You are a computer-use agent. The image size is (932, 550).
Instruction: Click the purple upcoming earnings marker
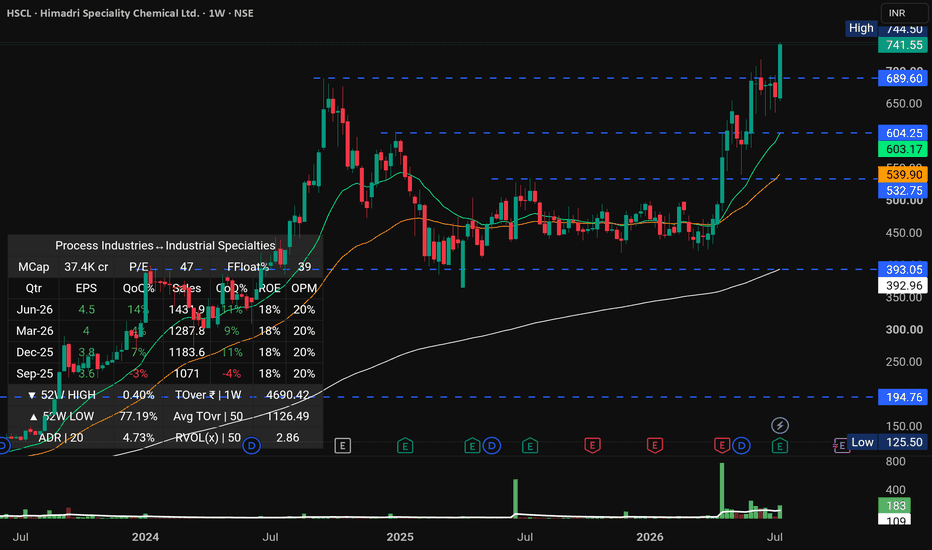pyautogui.click(x=841, y=445)
